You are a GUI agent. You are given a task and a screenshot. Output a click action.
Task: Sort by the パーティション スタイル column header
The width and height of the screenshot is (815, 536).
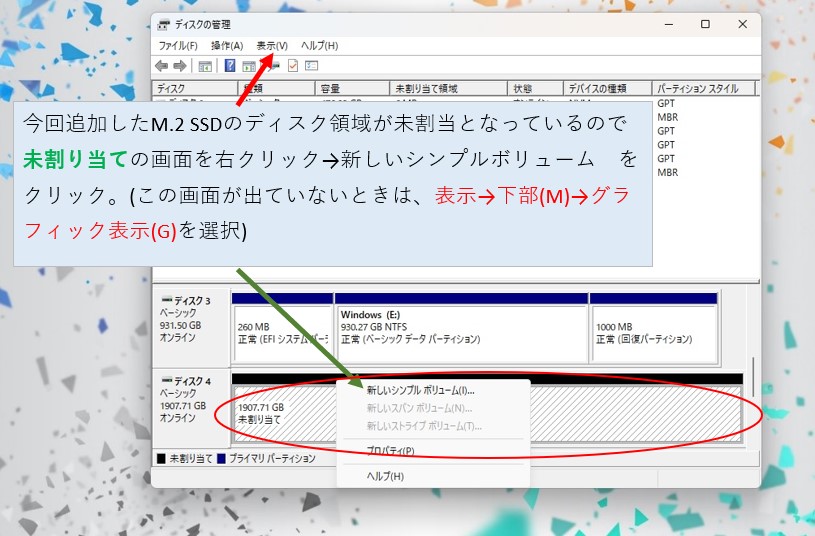[x=700, y=89]
